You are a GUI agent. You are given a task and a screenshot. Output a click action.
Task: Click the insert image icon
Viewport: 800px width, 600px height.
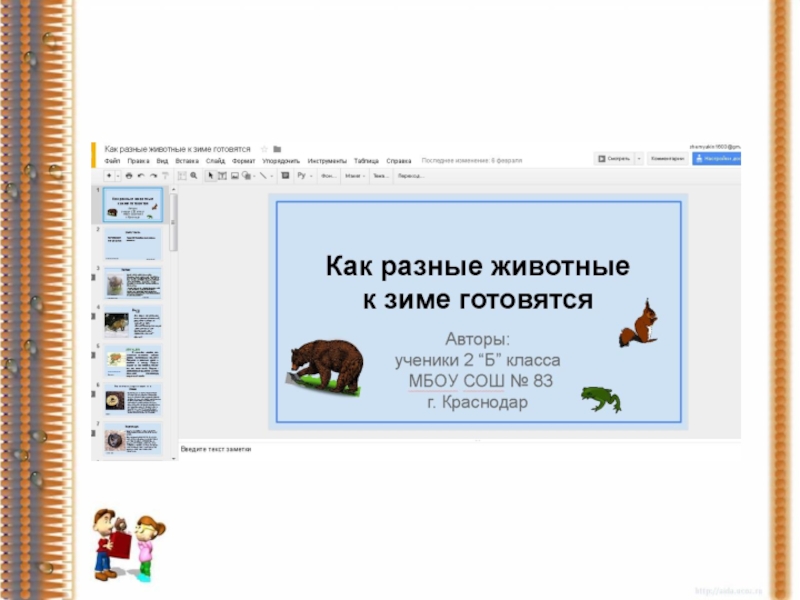coord(234,176)
